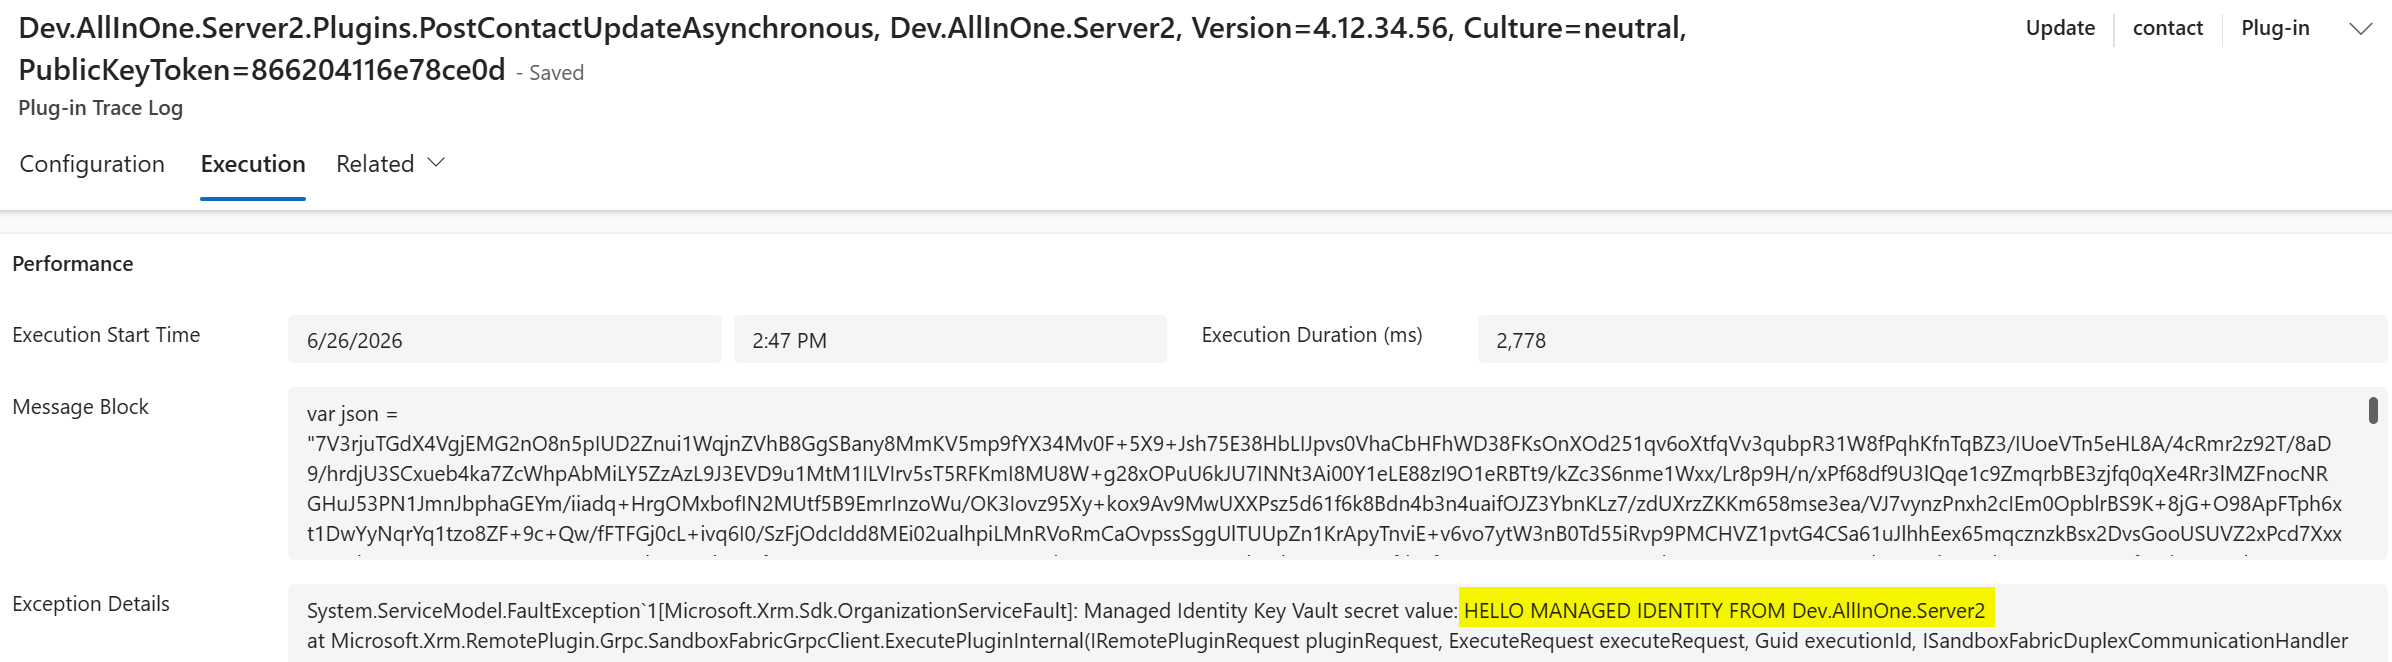Screen dimensions: 2392x662
Task: Click the 'var json =' line
Action: [x=352, y=414]
